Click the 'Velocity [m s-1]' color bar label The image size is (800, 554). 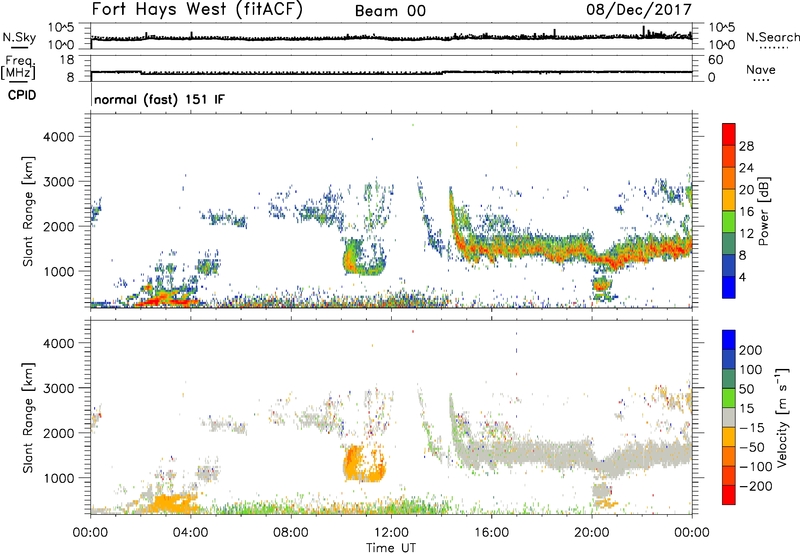(x=782, y=417)
